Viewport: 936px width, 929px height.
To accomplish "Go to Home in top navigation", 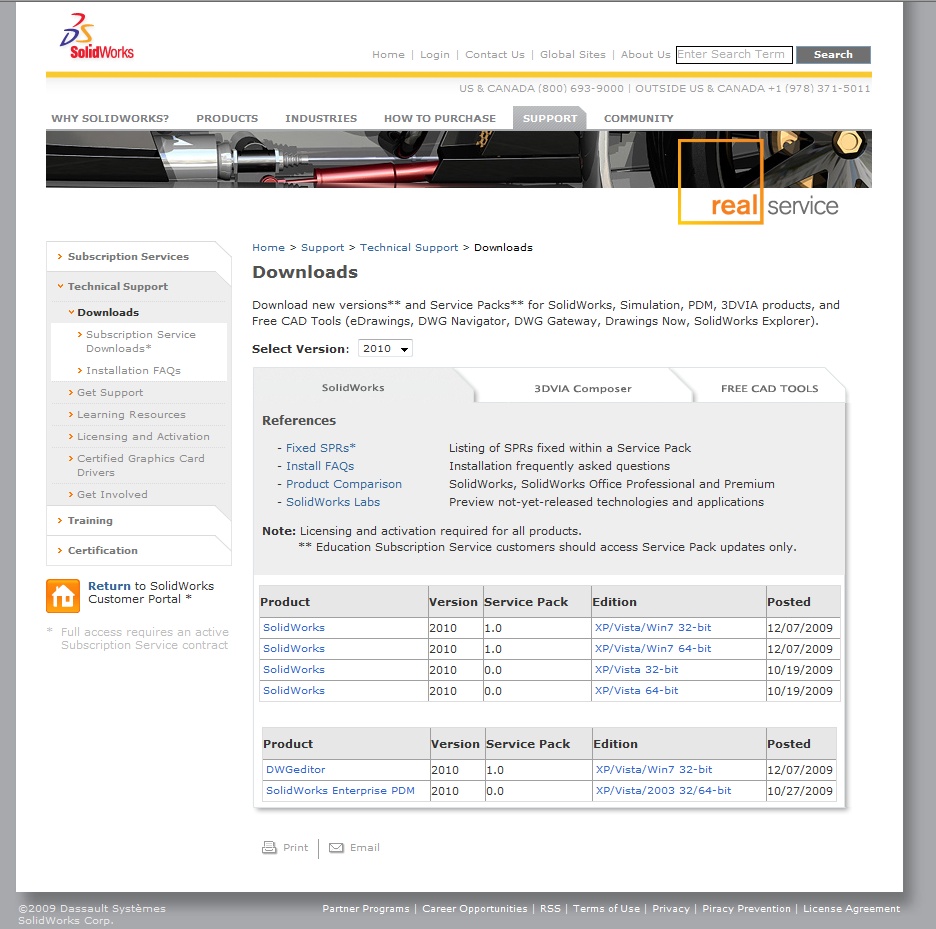I will pyautogui.click(x=388, y=54).
